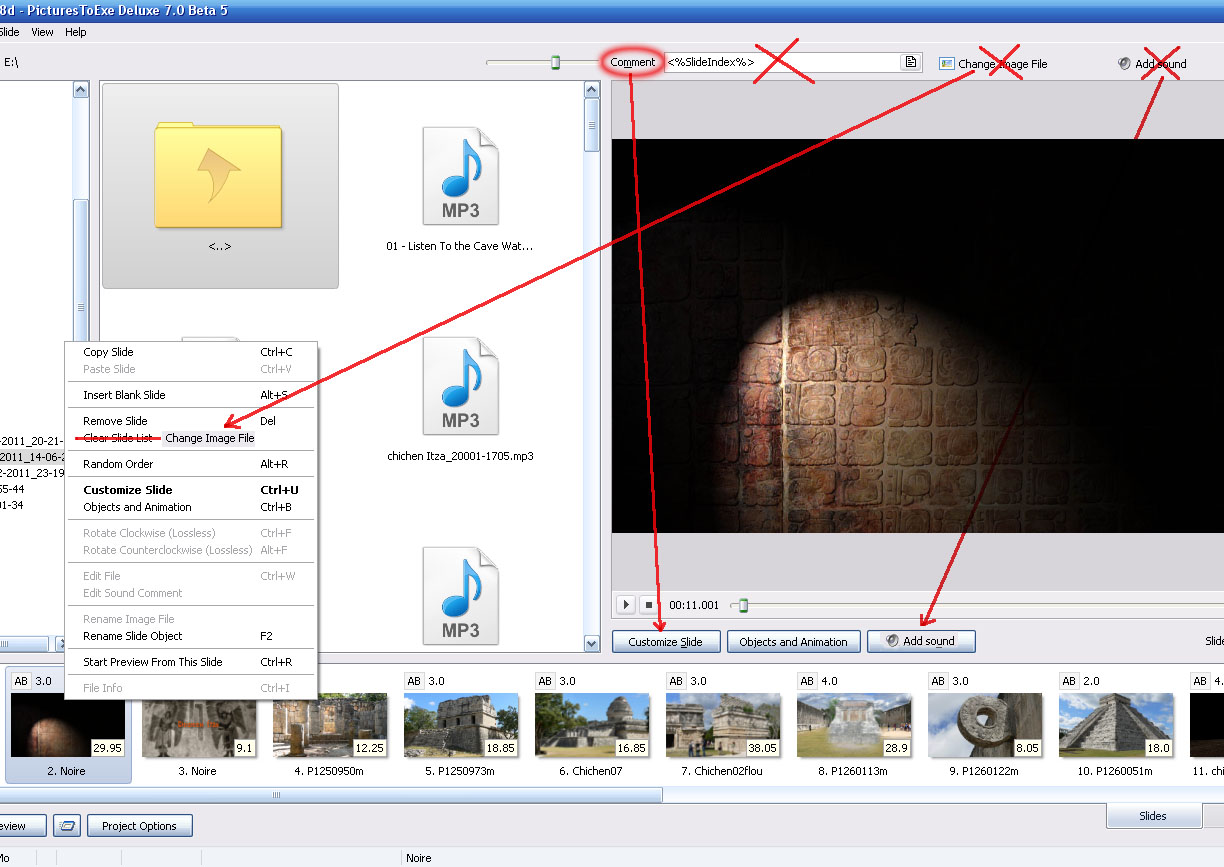This screenshot has width=1224, height=867.
Task: Click the AB transition icon on slide 4
Action: click(283, 681)
